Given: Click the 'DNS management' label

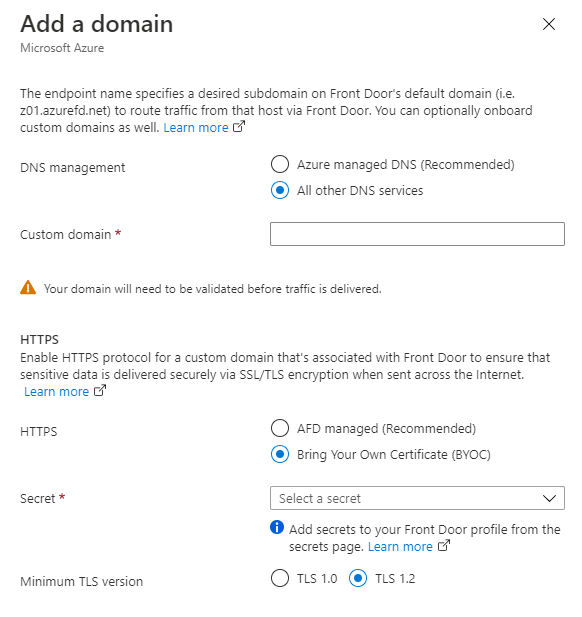Looking at the screenshot, I should tap(72, 168).
